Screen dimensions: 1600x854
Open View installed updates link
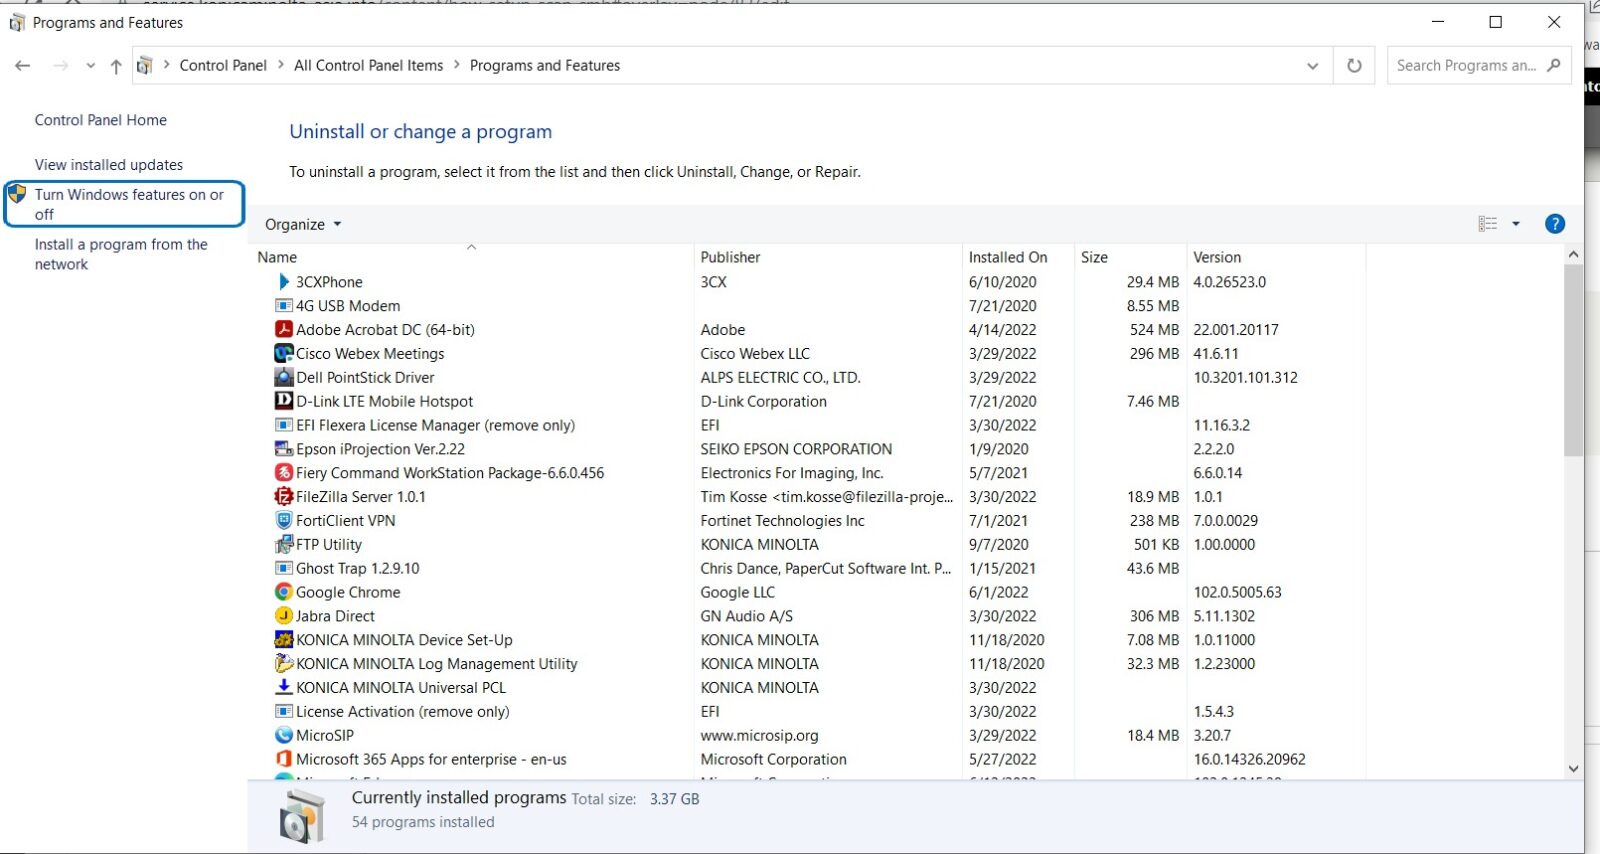(109, 165)
